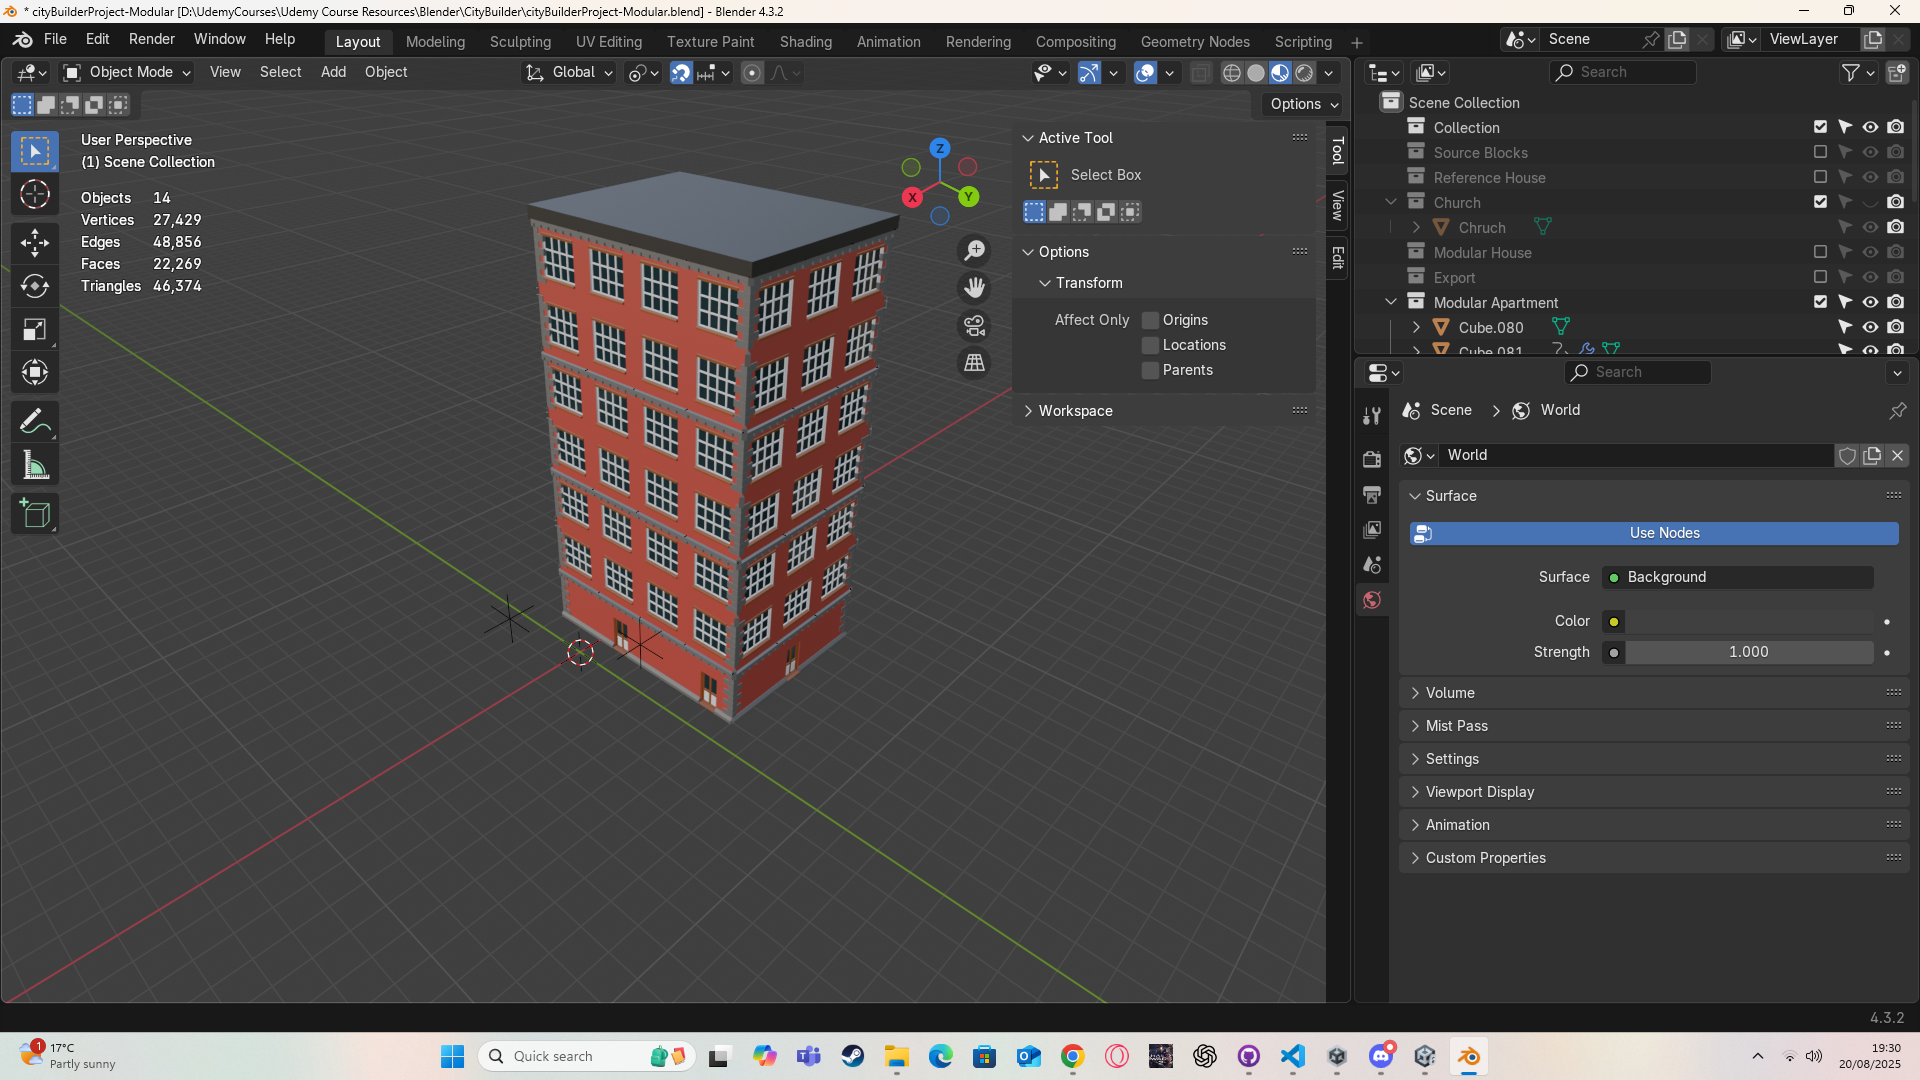The height and width of the screenshot is (1080, 1920).
Task: Select the Scale tool
Action: tap(35, 330)
